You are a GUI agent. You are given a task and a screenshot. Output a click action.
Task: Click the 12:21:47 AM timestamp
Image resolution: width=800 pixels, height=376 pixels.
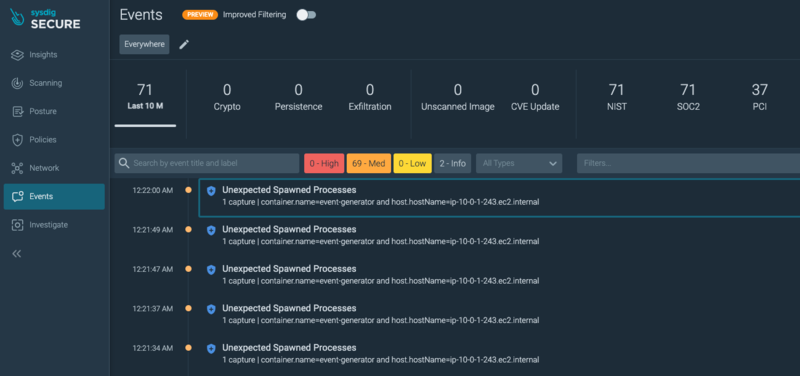point(153,269)
